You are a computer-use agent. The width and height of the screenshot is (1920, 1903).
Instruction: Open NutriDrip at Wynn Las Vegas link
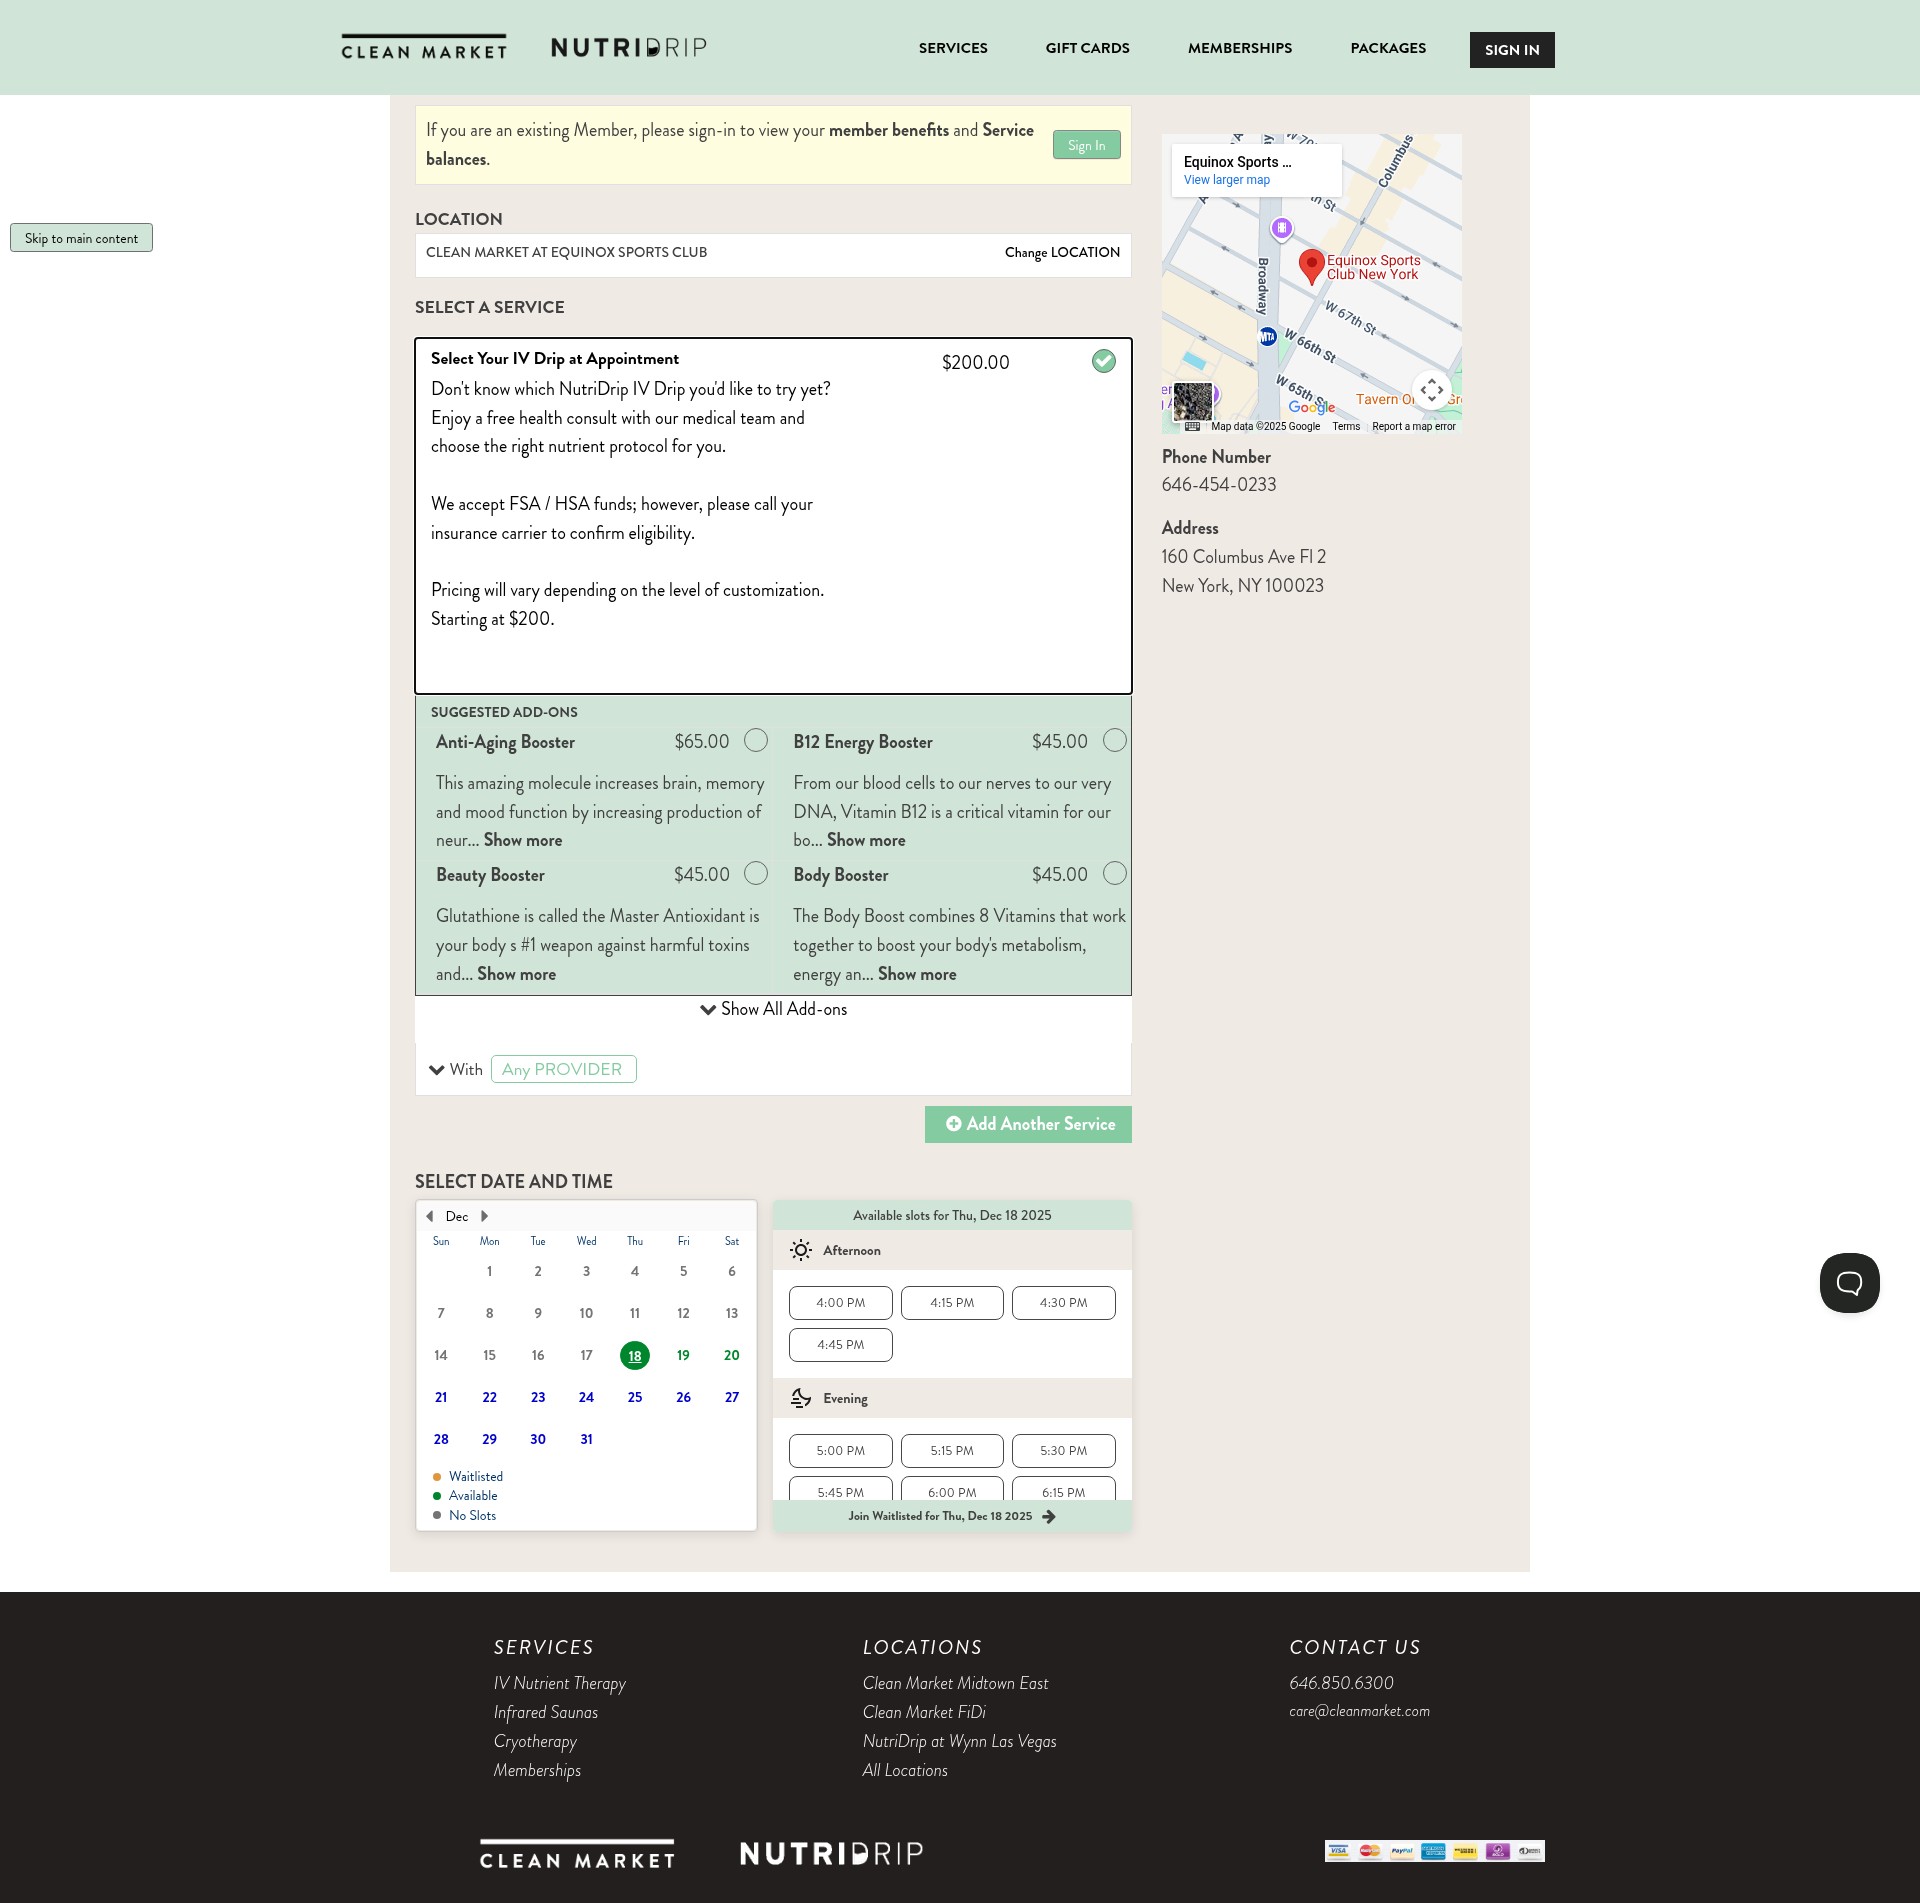[959, 1742]
